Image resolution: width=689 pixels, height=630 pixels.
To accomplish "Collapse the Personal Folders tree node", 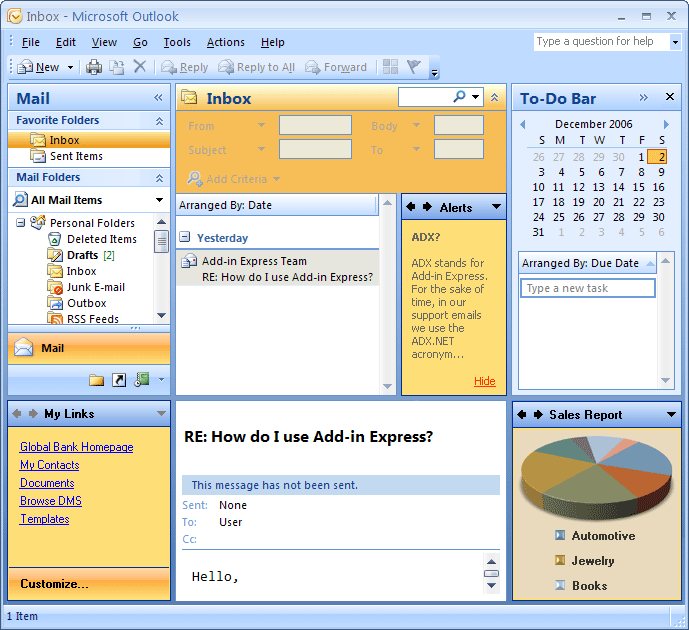I will (21, 223).
